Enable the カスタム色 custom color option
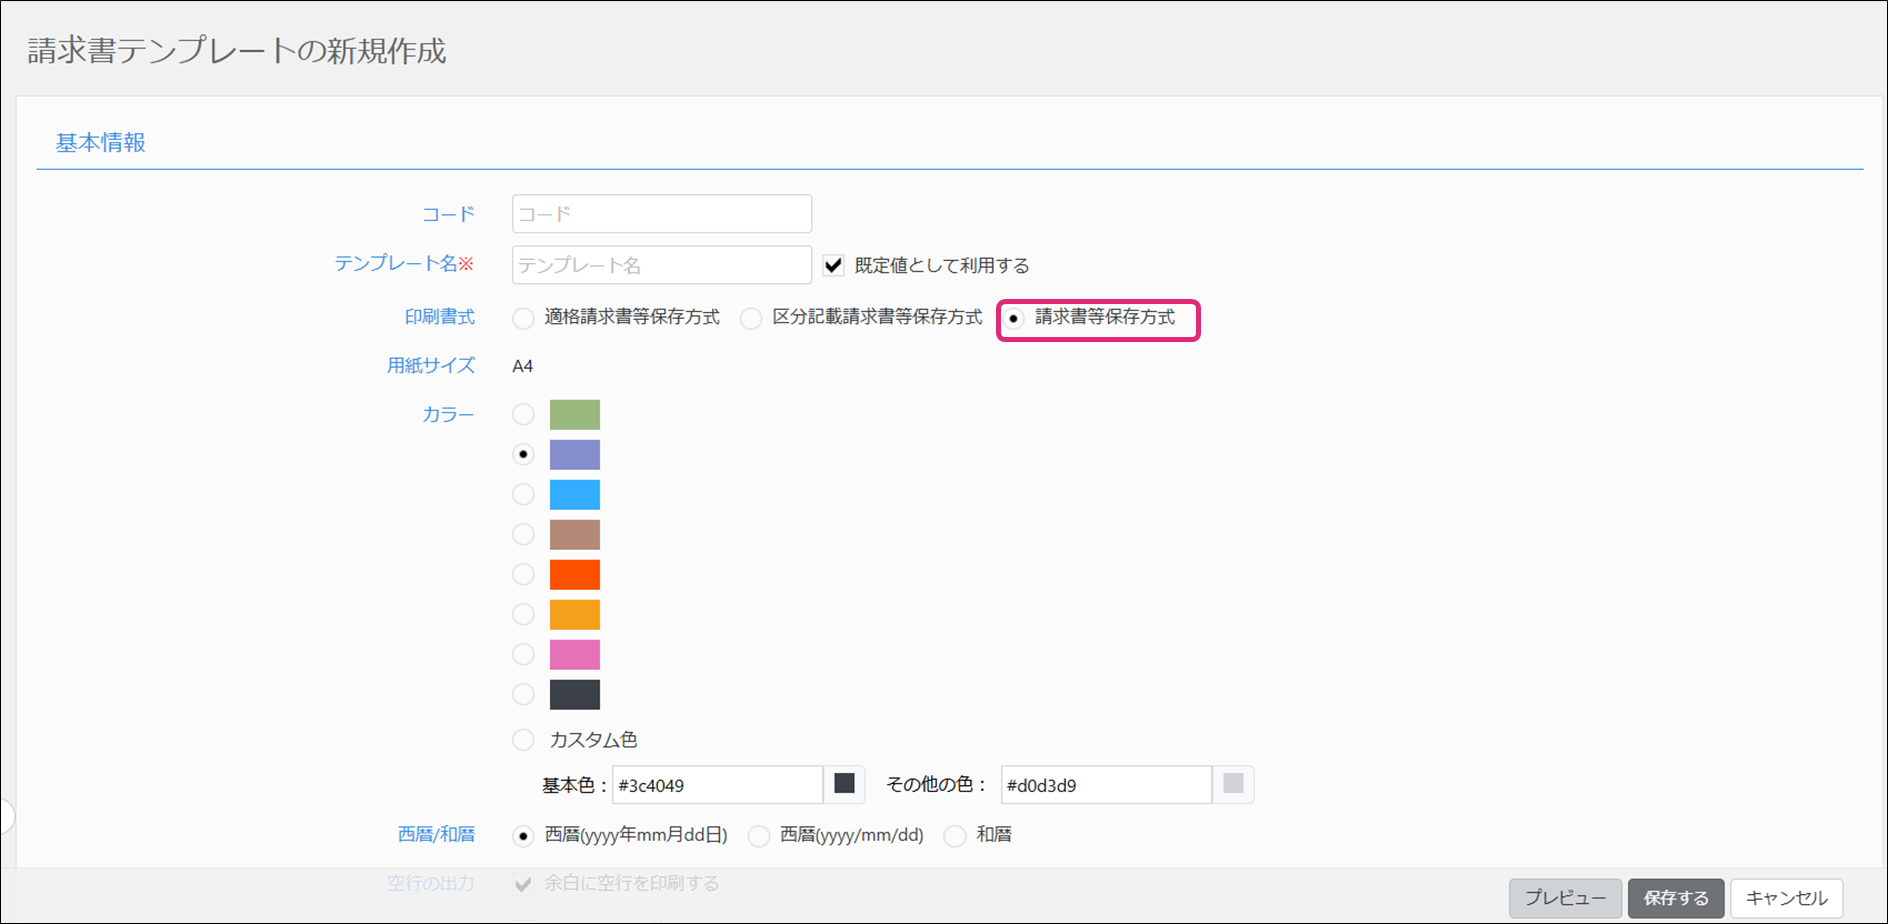 (x=523, y=740)
